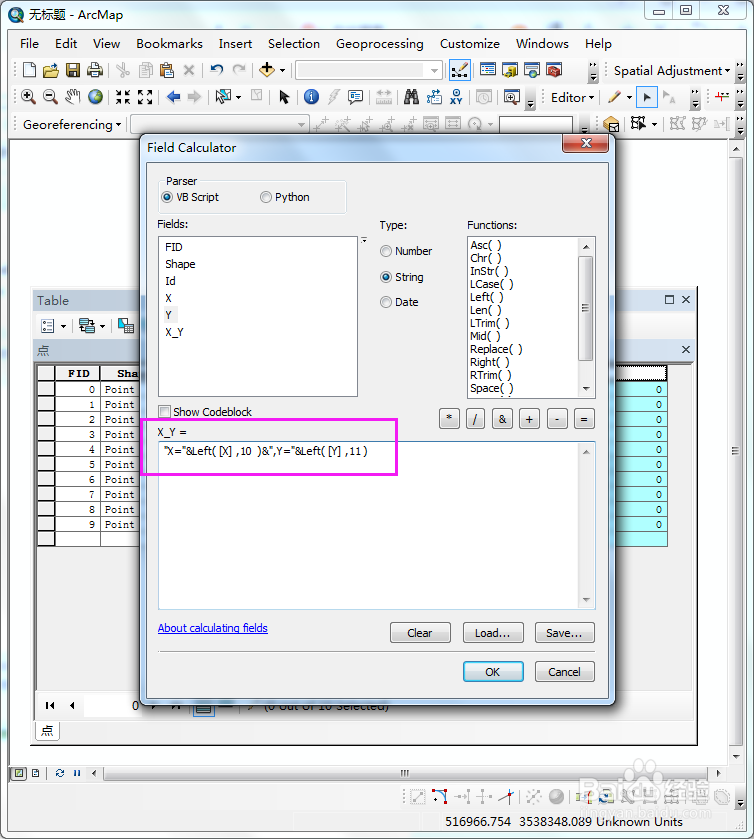Expand the map scale combo box
The image size is (754, 839).
point(434,70)
